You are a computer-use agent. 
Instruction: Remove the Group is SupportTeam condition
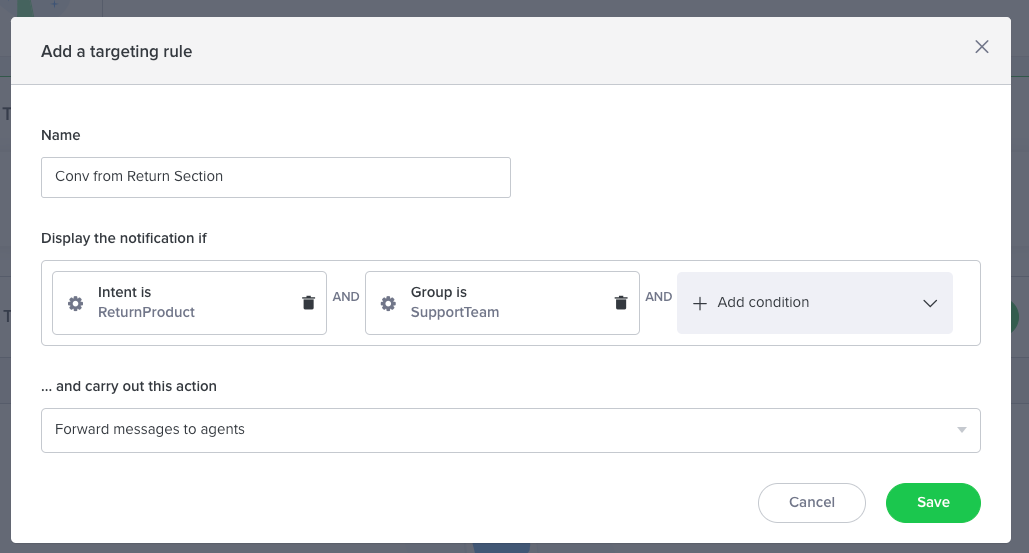[x=621, y=303]
